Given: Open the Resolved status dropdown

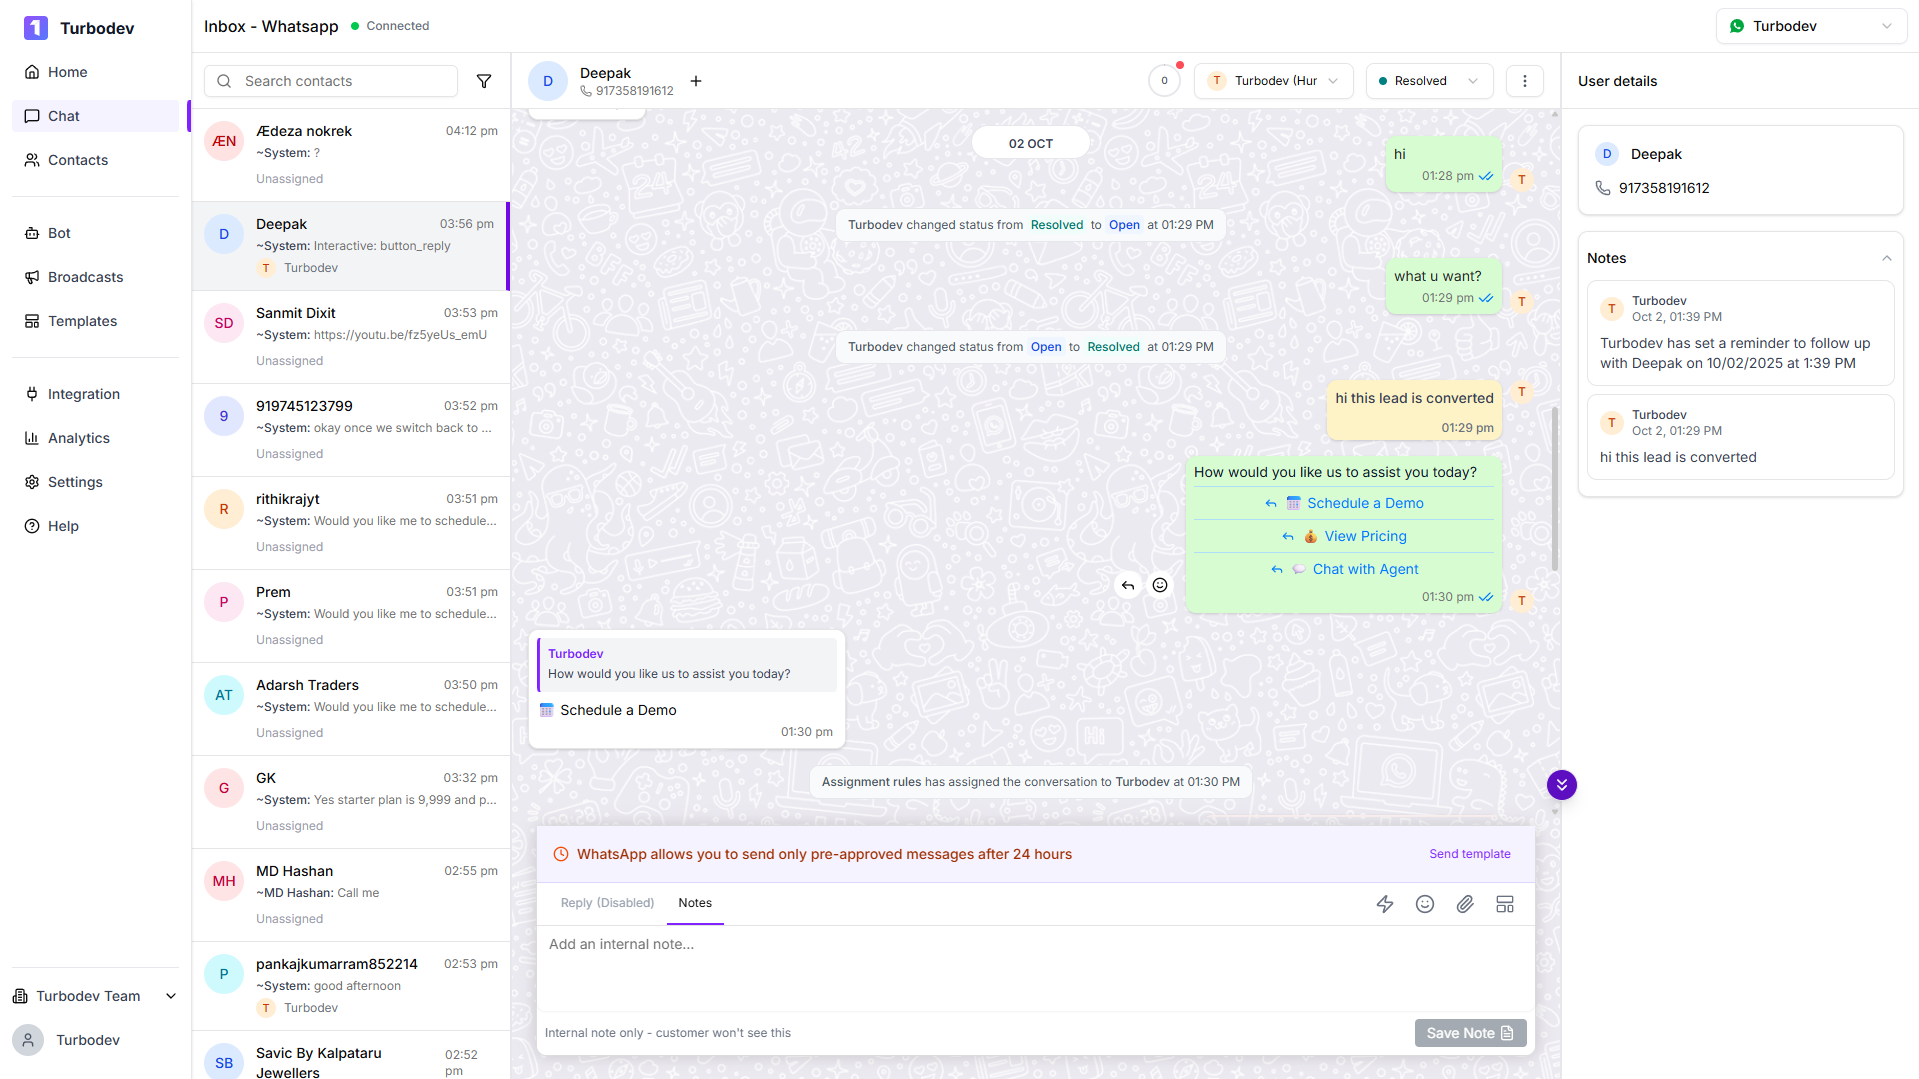Looking at the screenshot, I should tap(1428, 81).
